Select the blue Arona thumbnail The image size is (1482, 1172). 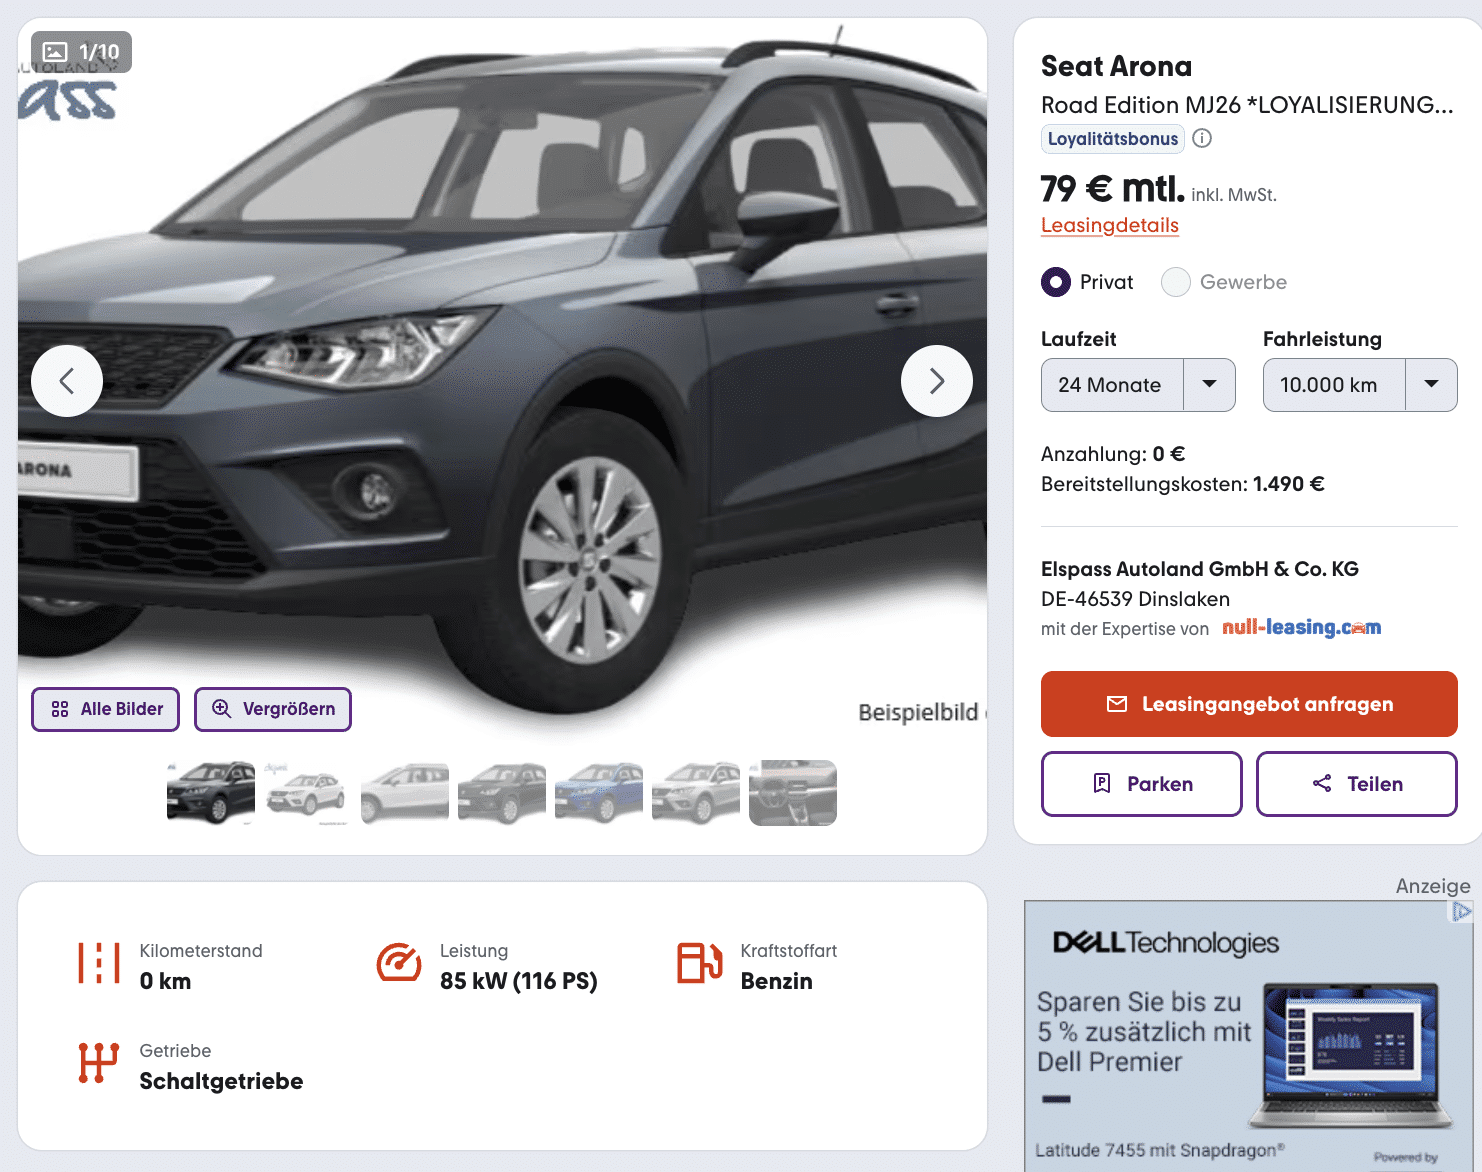(x=599, y=793)
